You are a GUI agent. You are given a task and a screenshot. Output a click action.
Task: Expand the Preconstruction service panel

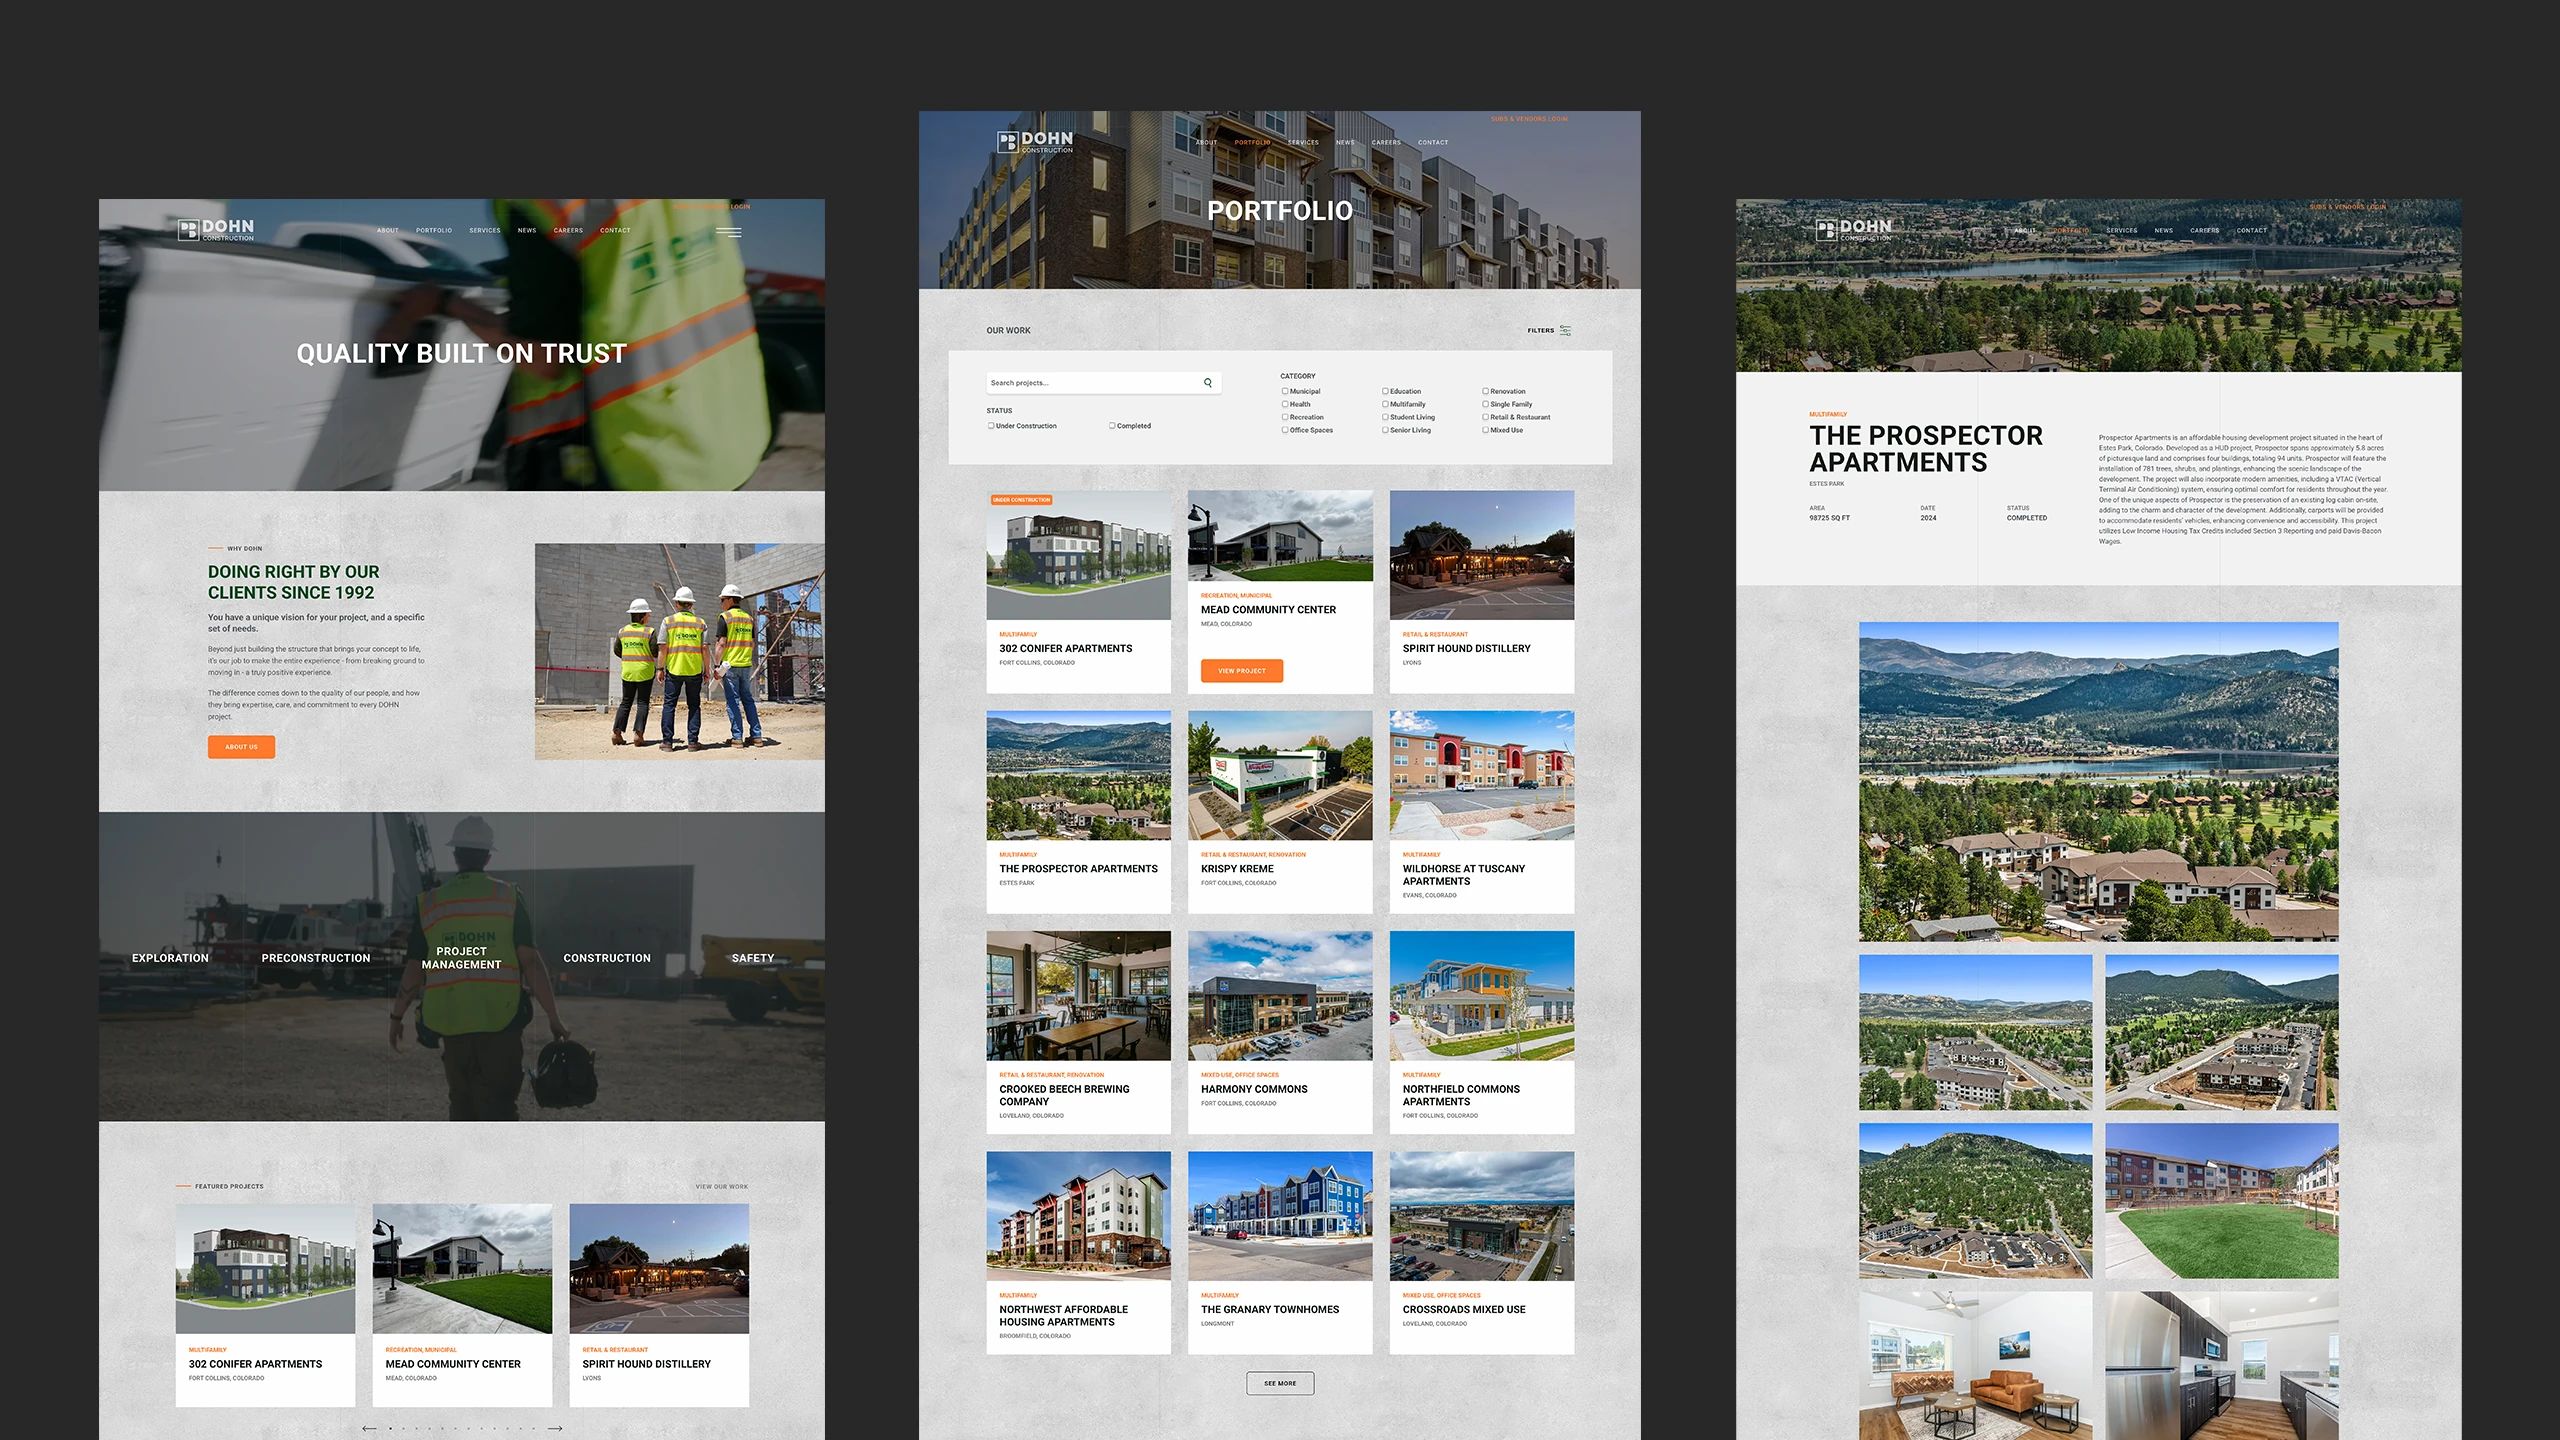[316, 958]
